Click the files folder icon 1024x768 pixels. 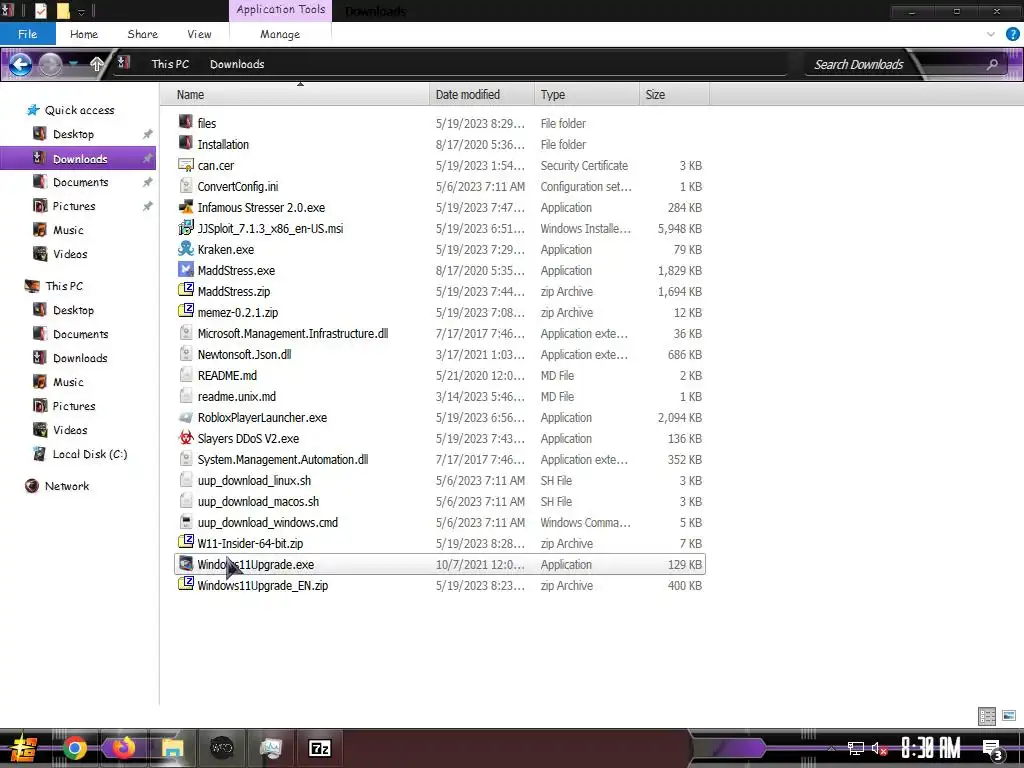[186, 123]
